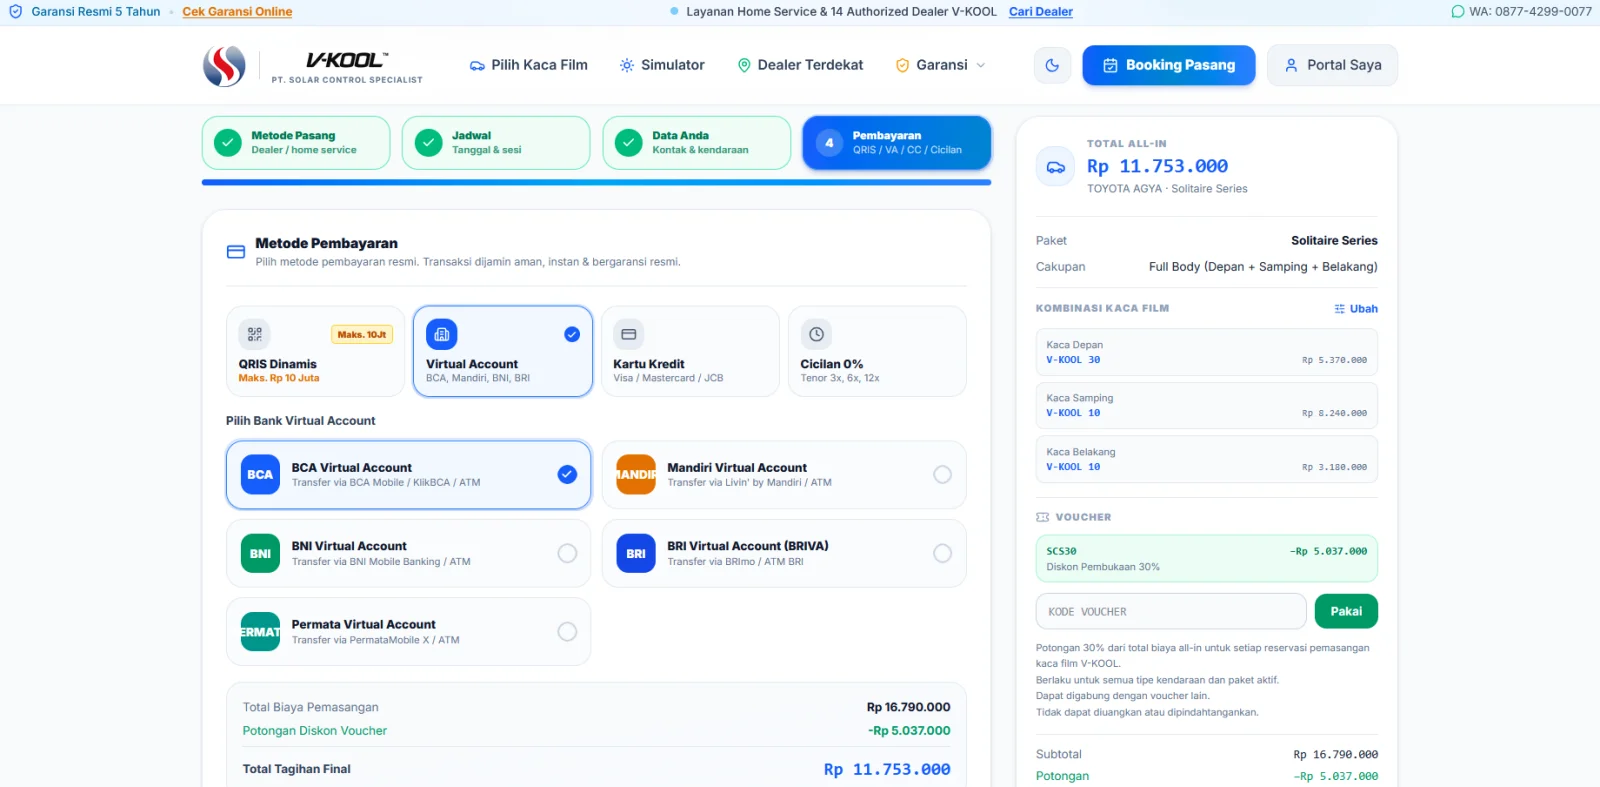The width and height of the screenshot is (1600, 787).
Task: Click the Cicilan 0% clock icon
Action: pyautogui.click(x=816, y=334)
